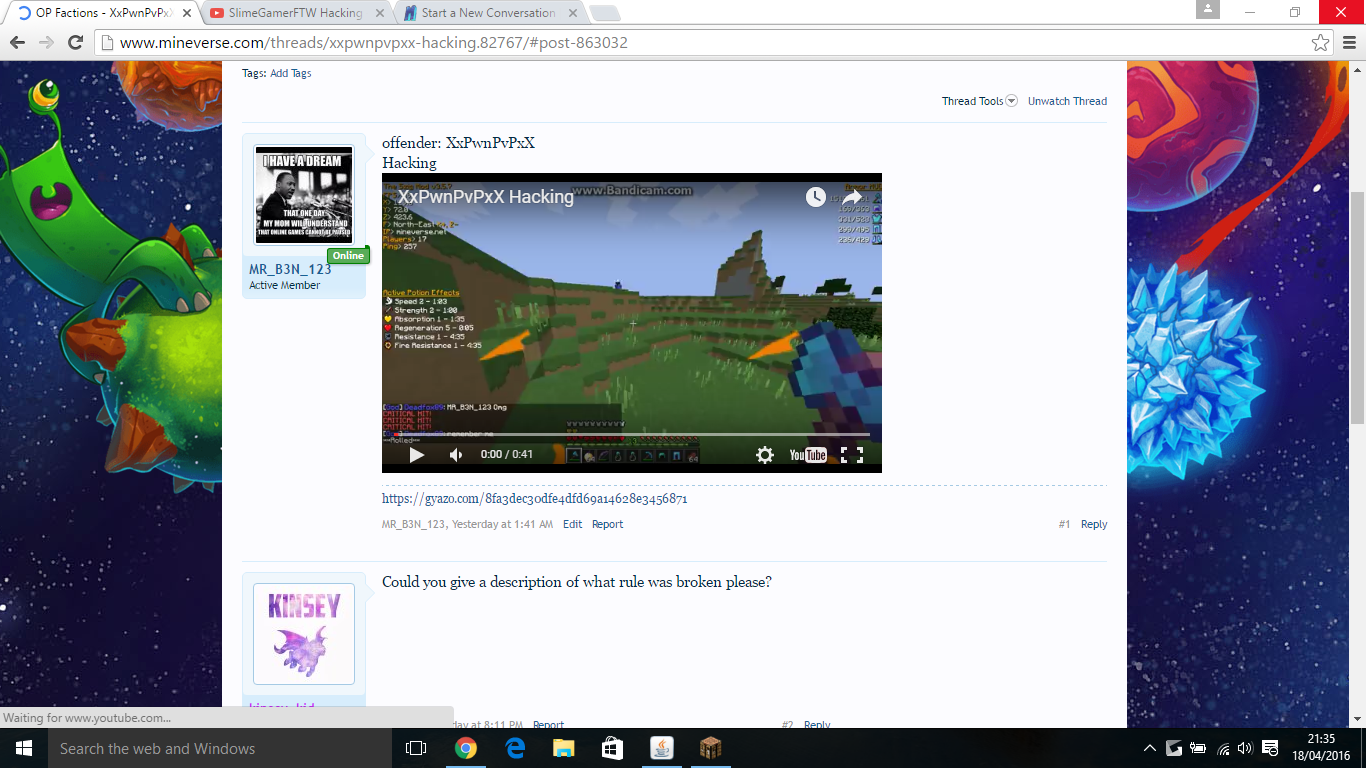1366x768 pixels.
Task: Click the browser forward arrow
Action: tap(46, 43)
